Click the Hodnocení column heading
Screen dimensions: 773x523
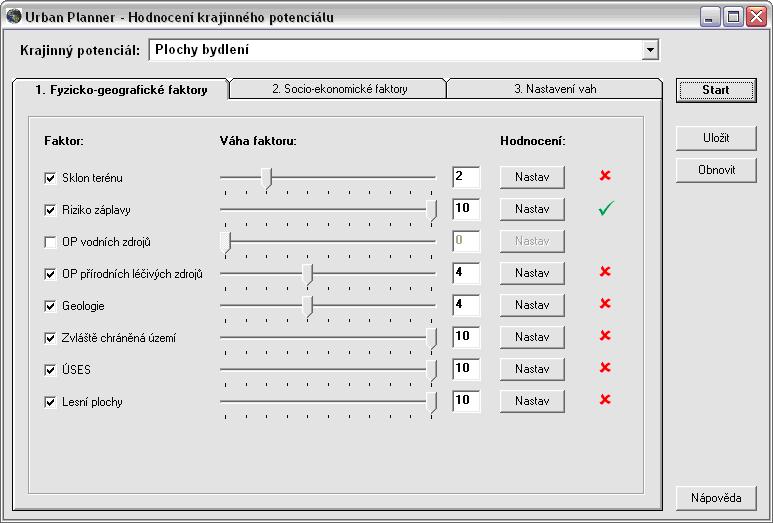[x=533, y=141]
